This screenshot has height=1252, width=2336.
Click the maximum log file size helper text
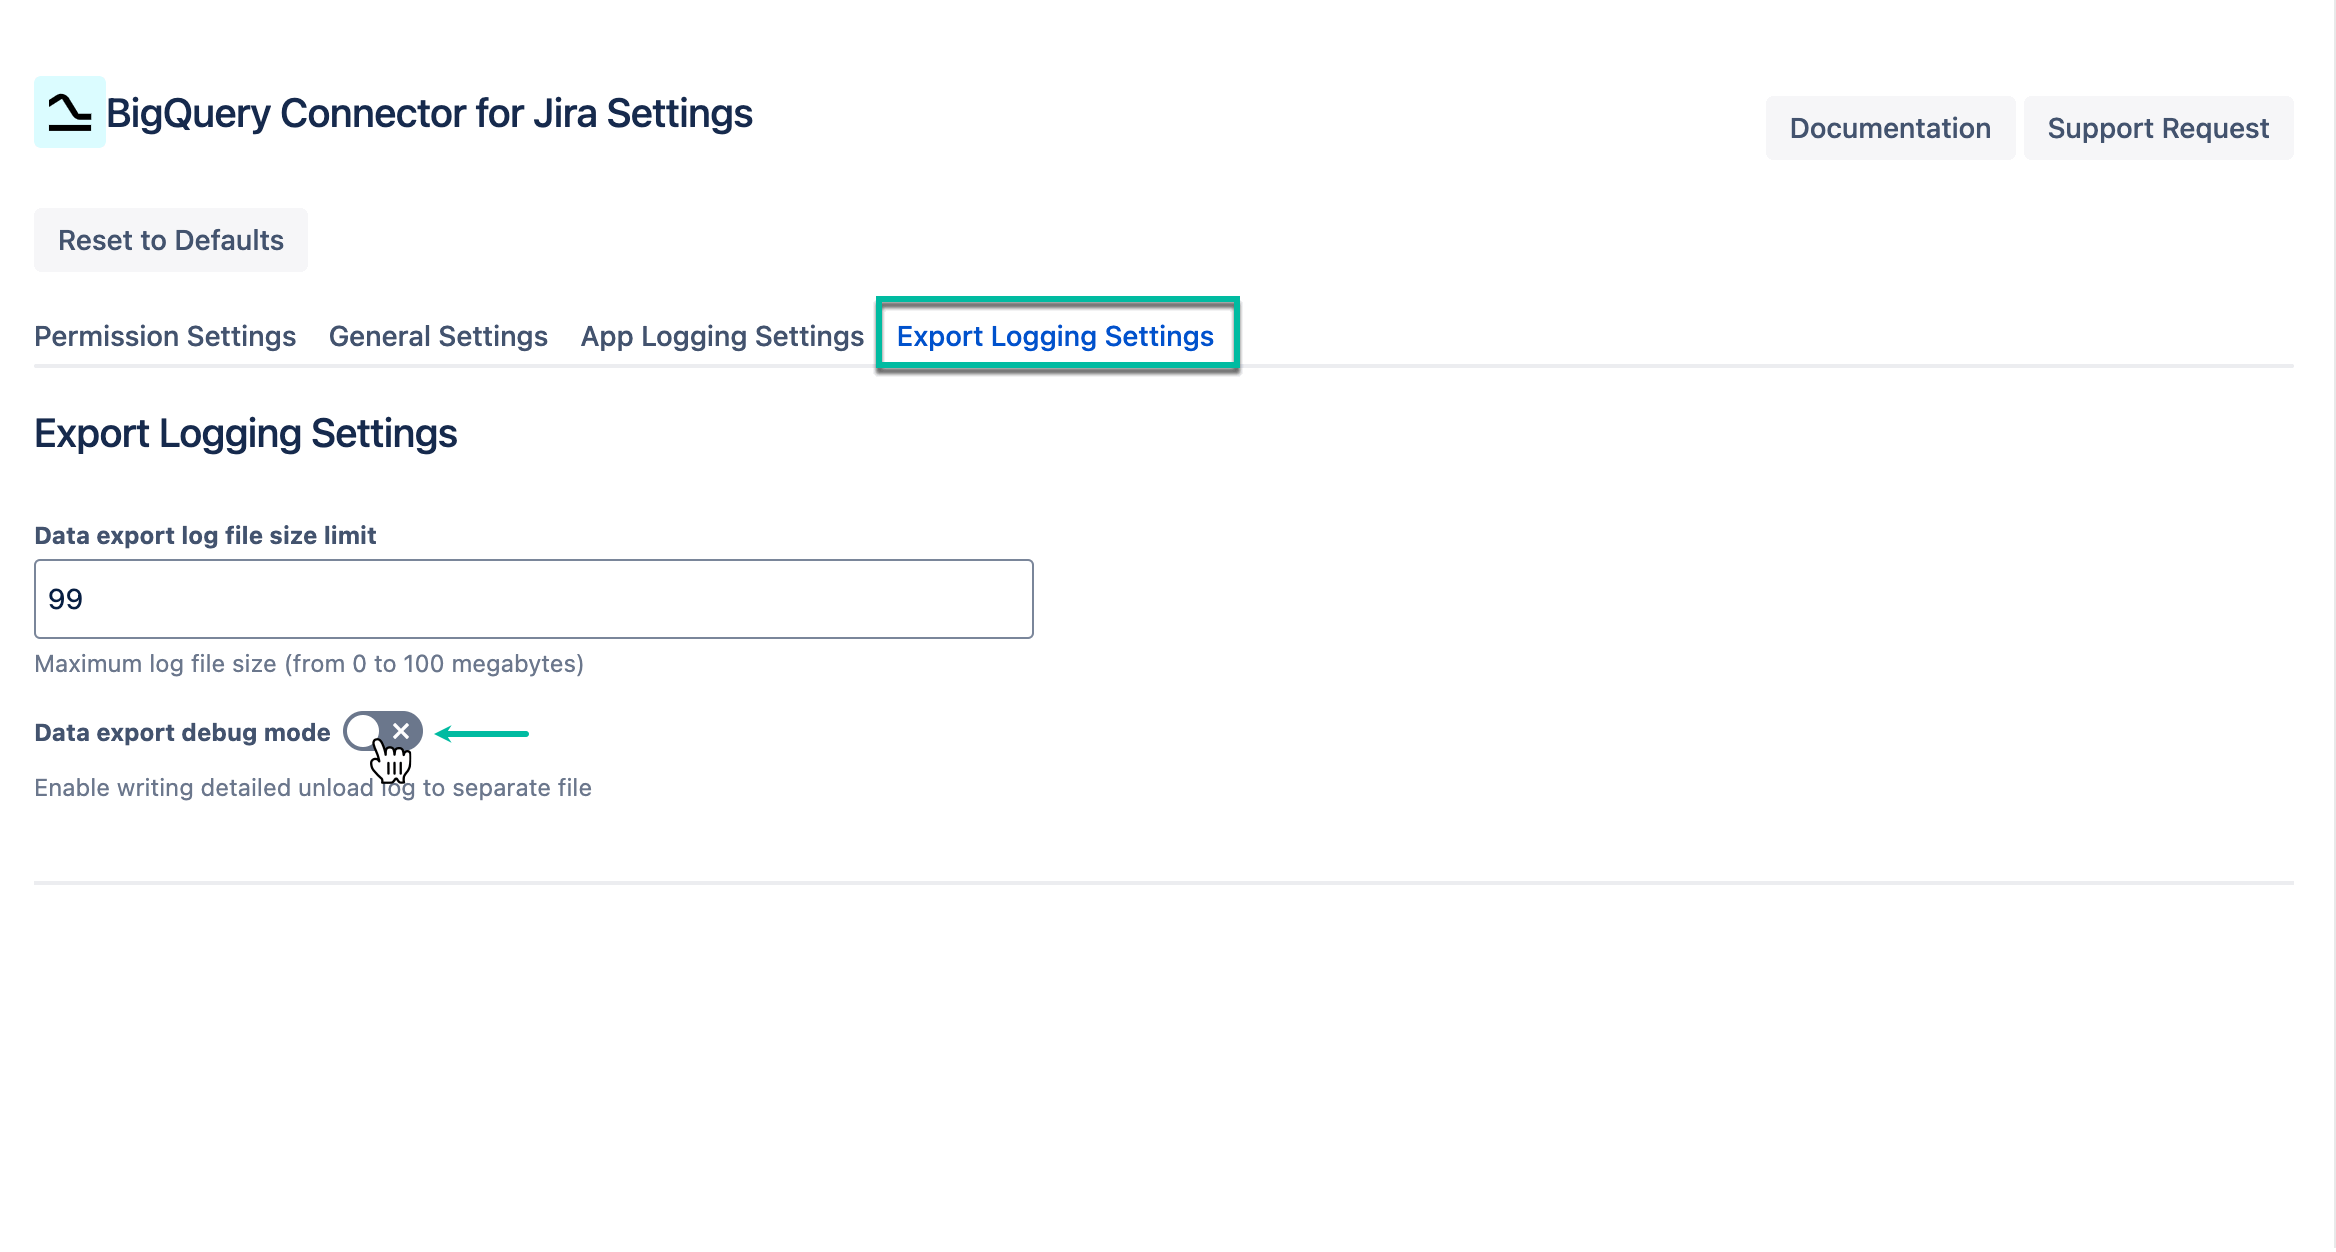click(308, 663)
